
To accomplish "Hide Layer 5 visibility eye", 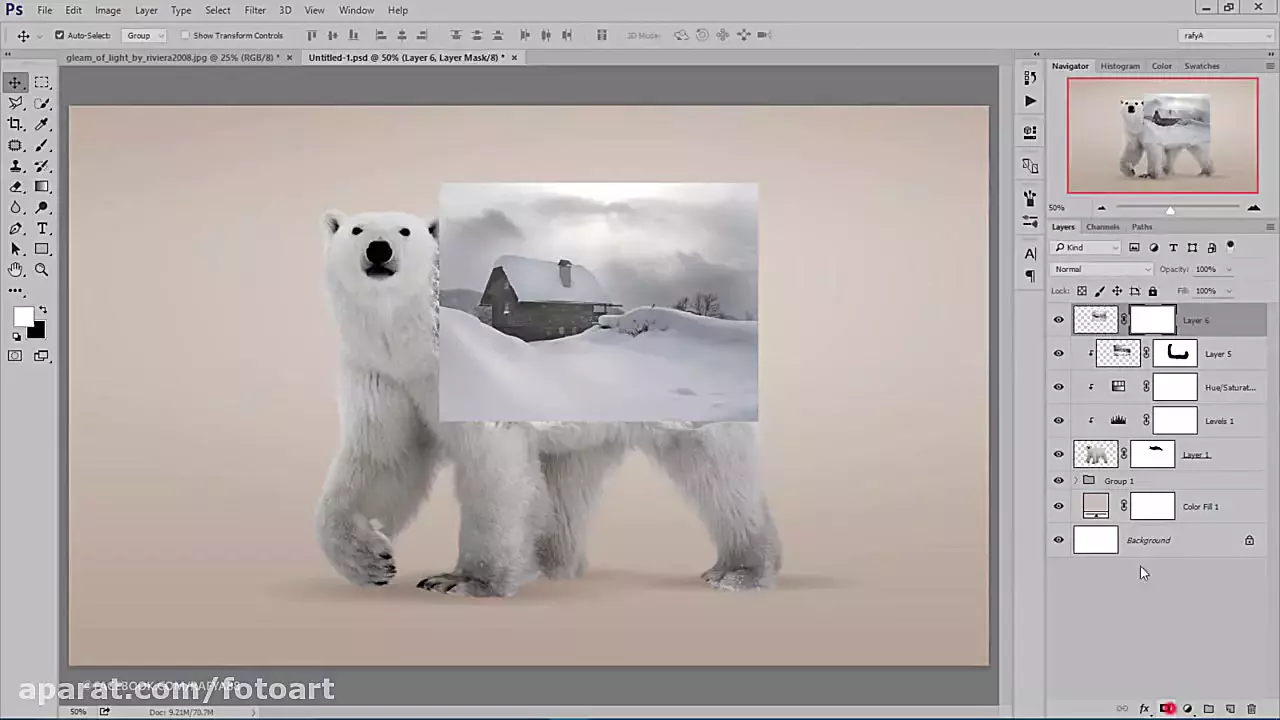I will point(1059,353).
